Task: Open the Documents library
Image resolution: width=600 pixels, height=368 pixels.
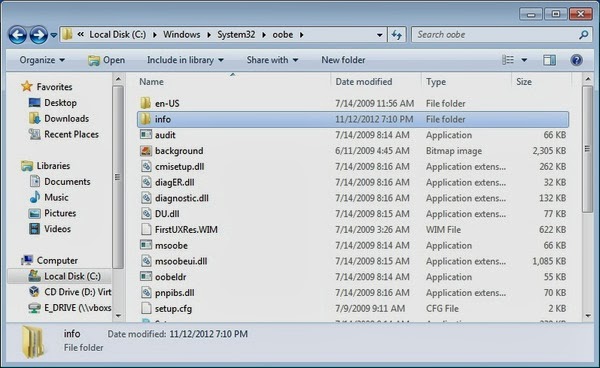Action: [x=67, y=182]
